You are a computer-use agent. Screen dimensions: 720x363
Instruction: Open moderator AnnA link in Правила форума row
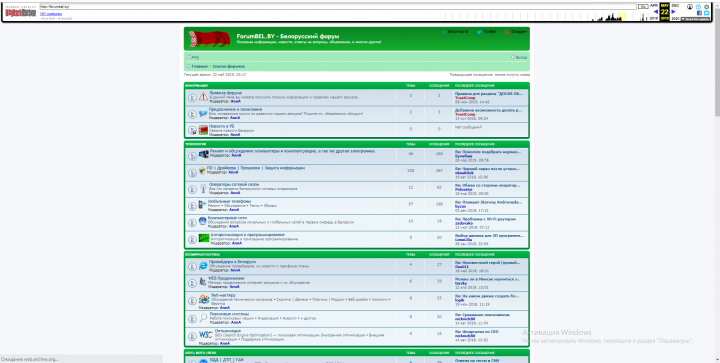[235, 101]
